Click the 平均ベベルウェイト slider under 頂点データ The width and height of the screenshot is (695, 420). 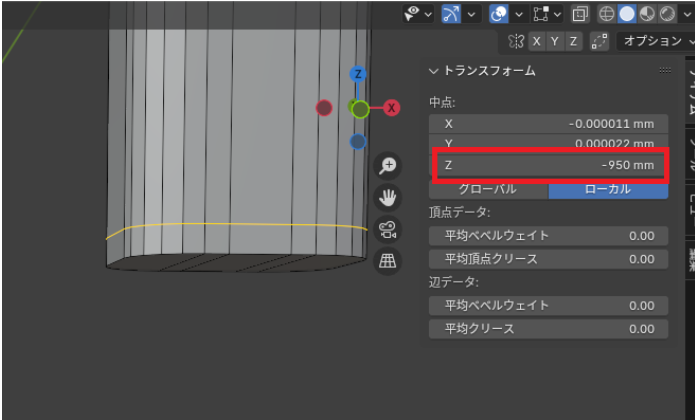[x=548, y=235]
